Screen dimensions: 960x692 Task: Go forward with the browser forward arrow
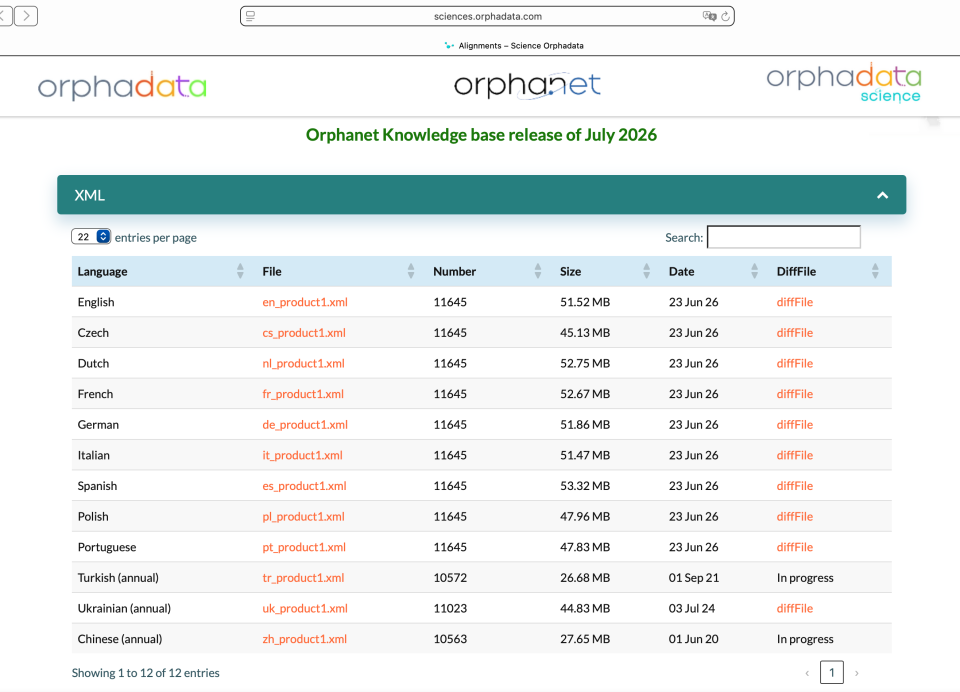click(x=26, y=16)
